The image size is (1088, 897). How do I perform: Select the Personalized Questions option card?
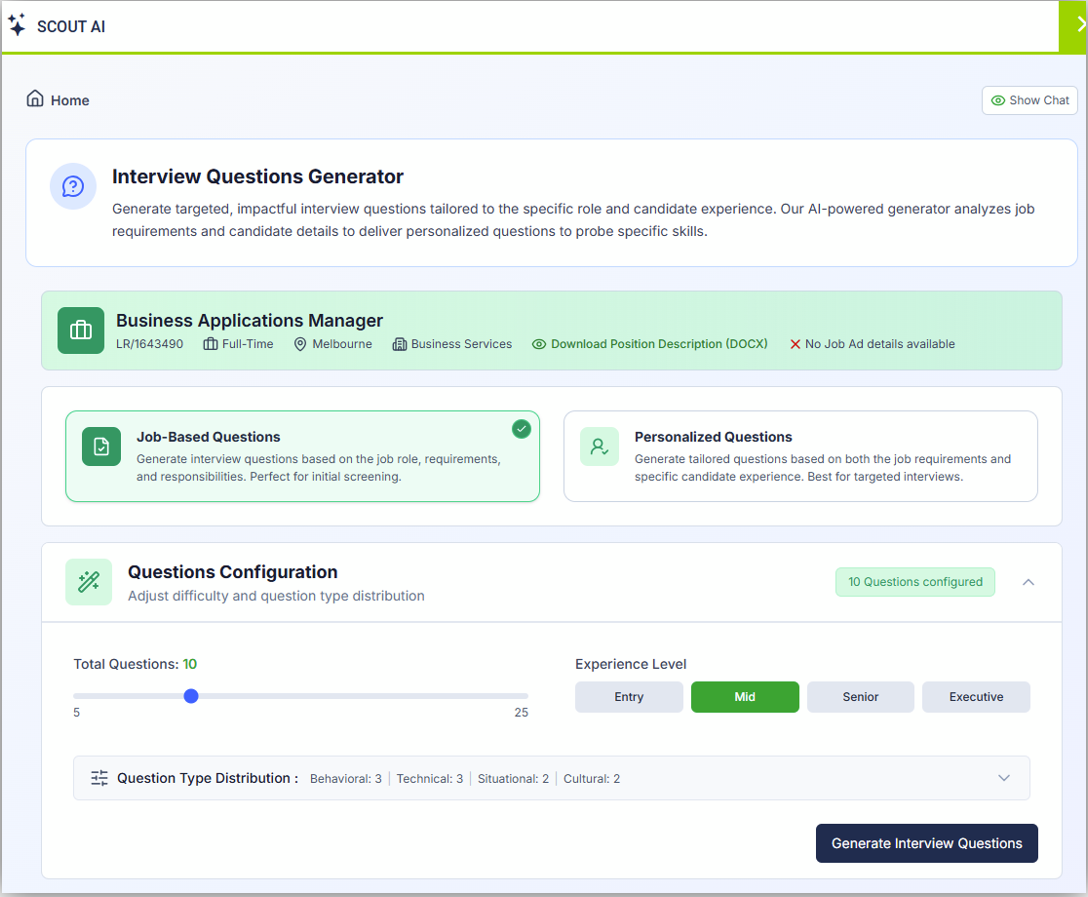coord(800,456)
